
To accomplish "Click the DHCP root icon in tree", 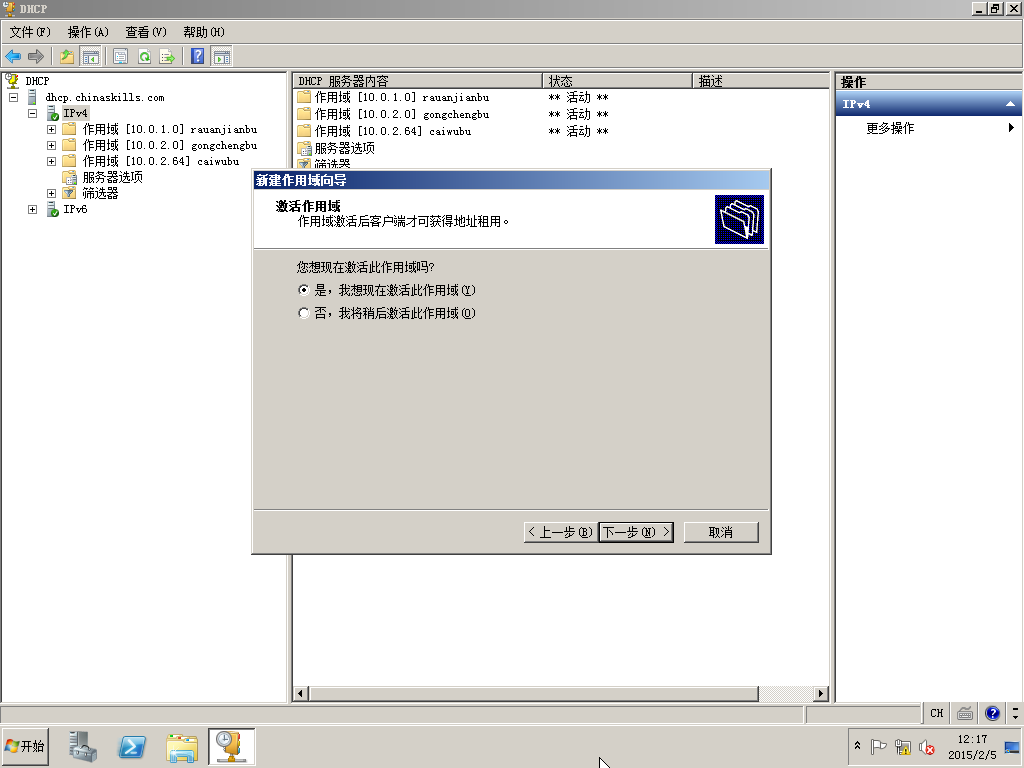I will [12, 81].
